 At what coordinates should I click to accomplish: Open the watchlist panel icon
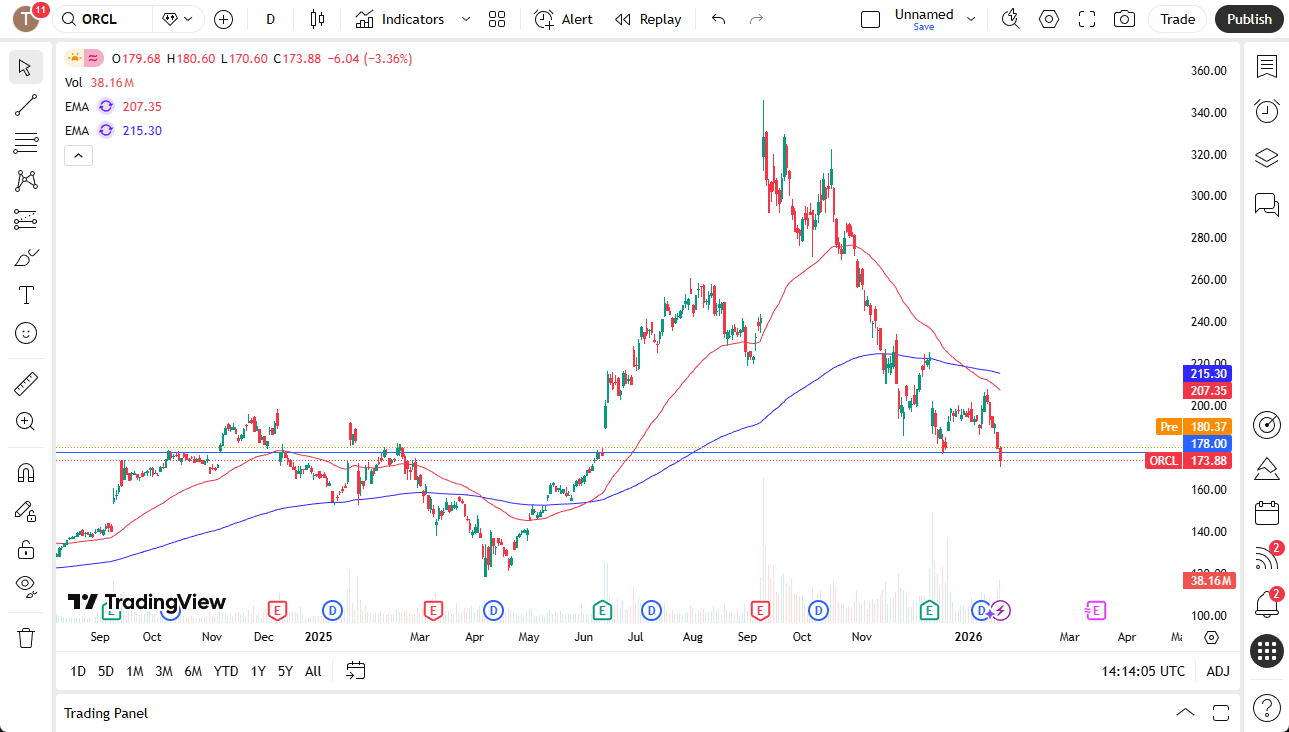point(1267,67)
